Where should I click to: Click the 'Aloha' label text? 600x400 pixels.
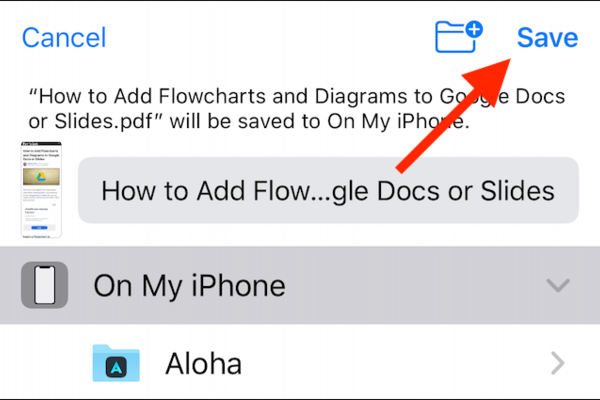point(204,363)
